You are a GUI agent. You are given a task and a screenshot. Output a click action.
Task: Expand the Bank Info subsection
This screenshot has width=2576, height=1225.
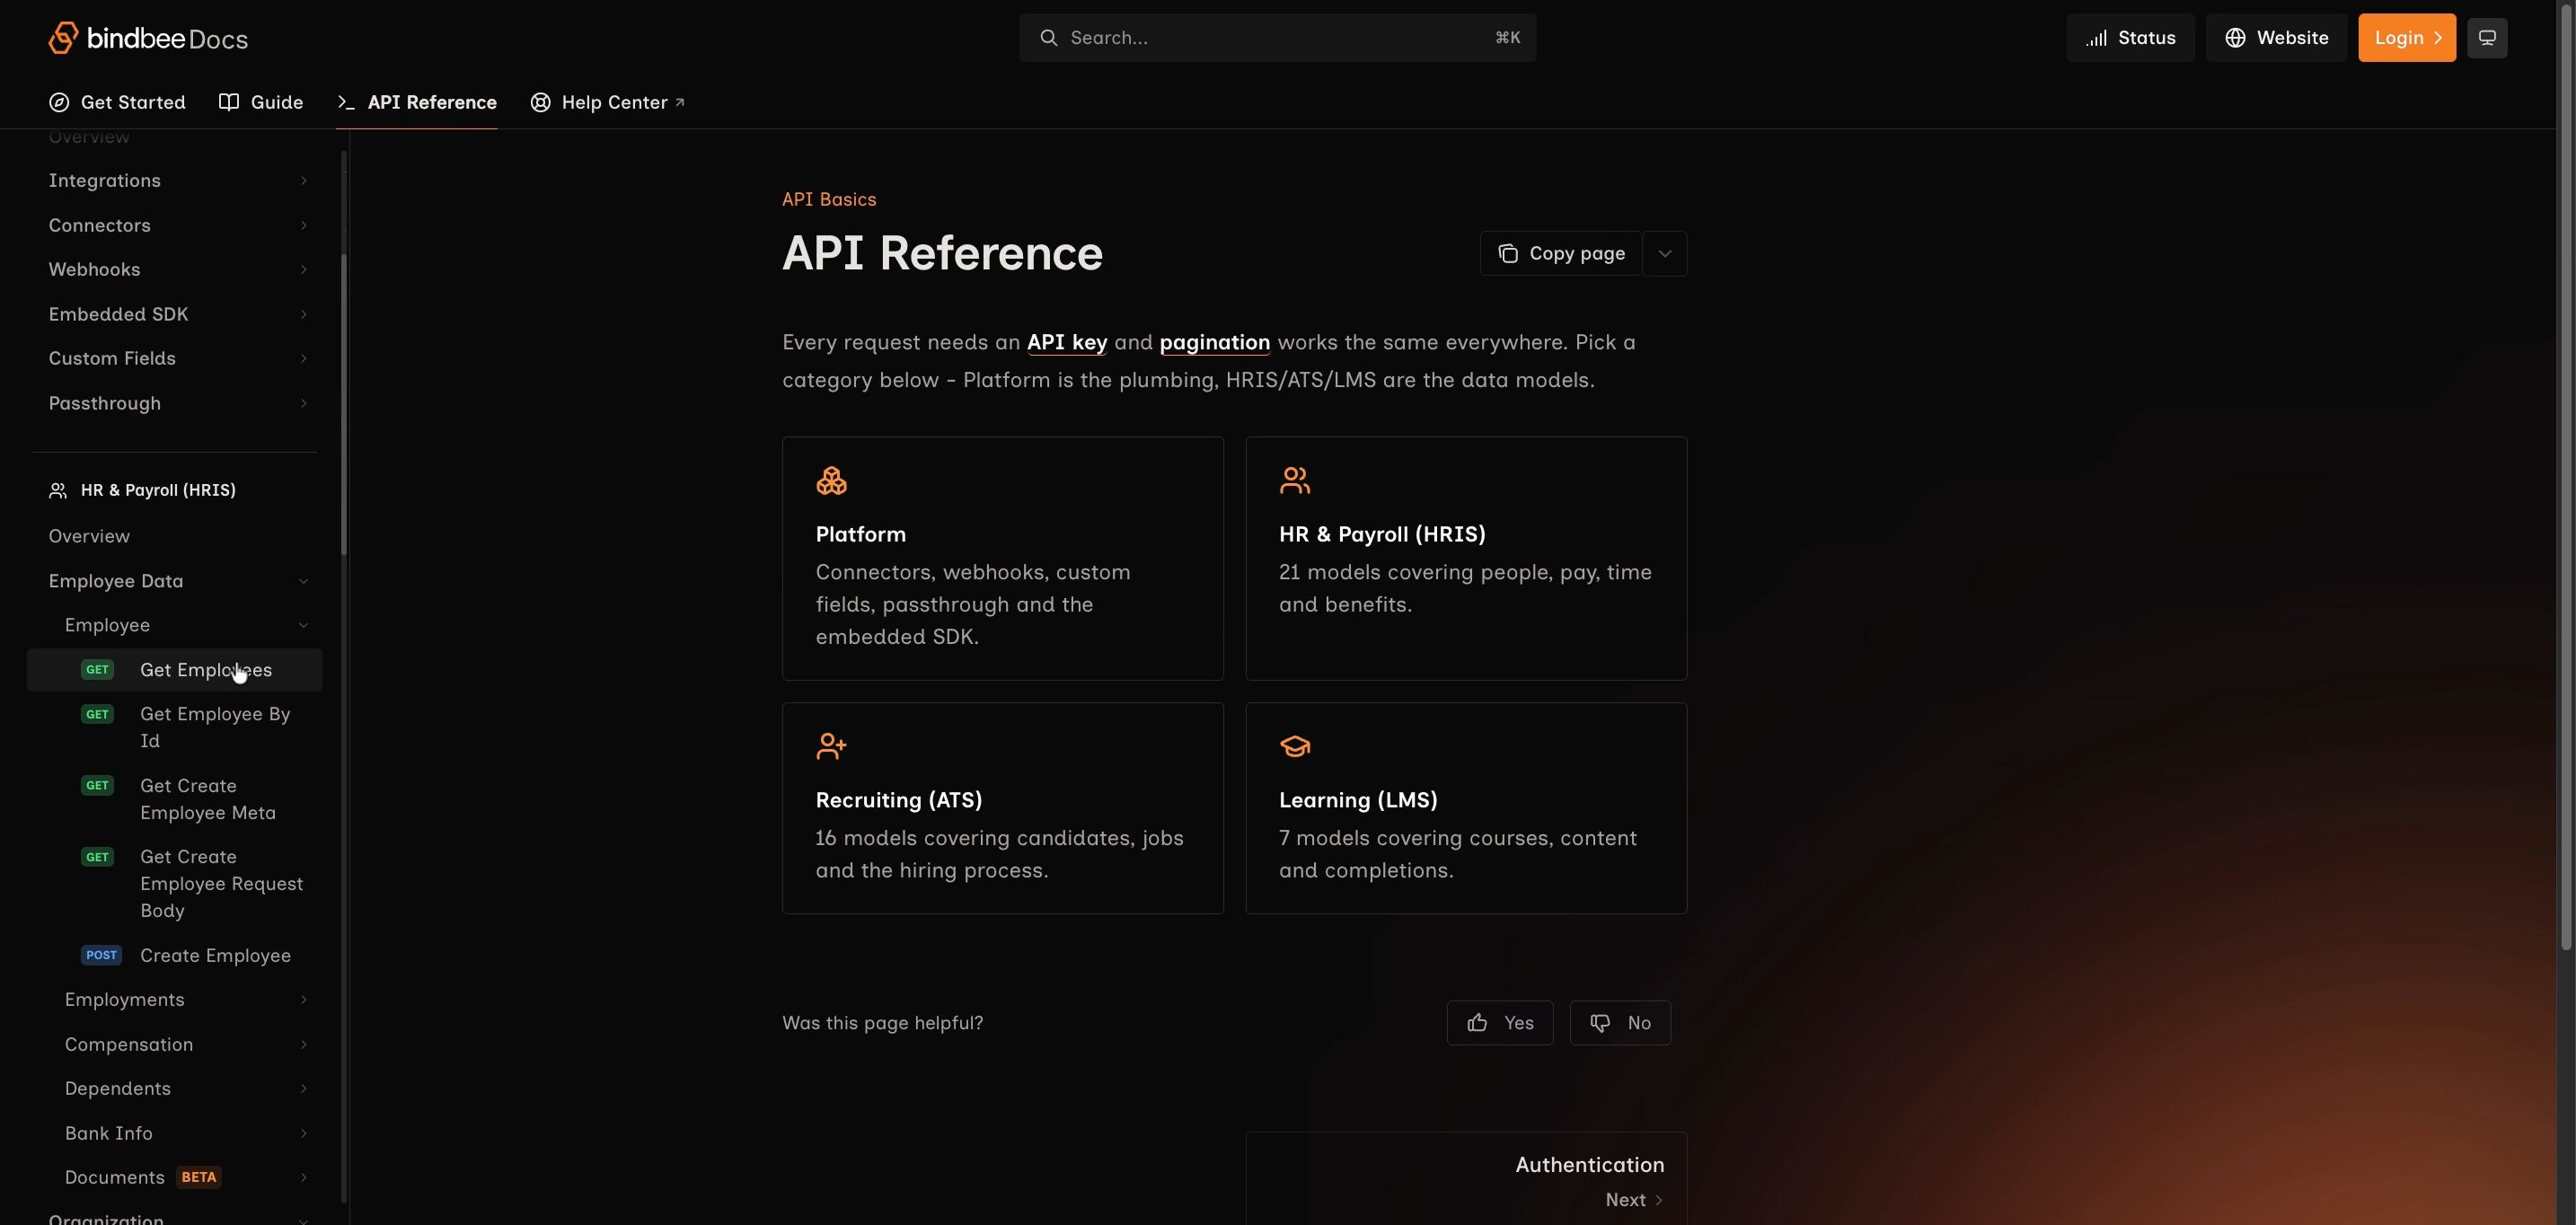pos(304,1133)
